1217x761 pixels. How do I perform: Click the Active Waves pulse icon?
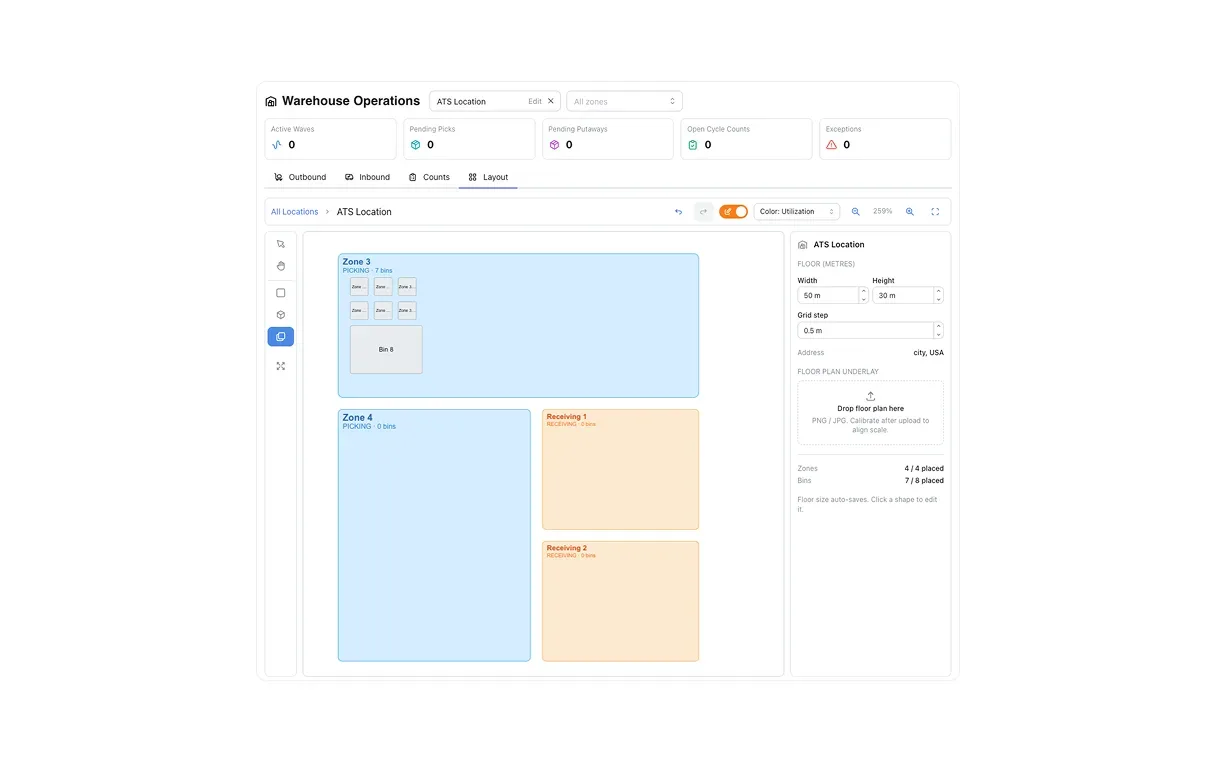pos(277,145)
